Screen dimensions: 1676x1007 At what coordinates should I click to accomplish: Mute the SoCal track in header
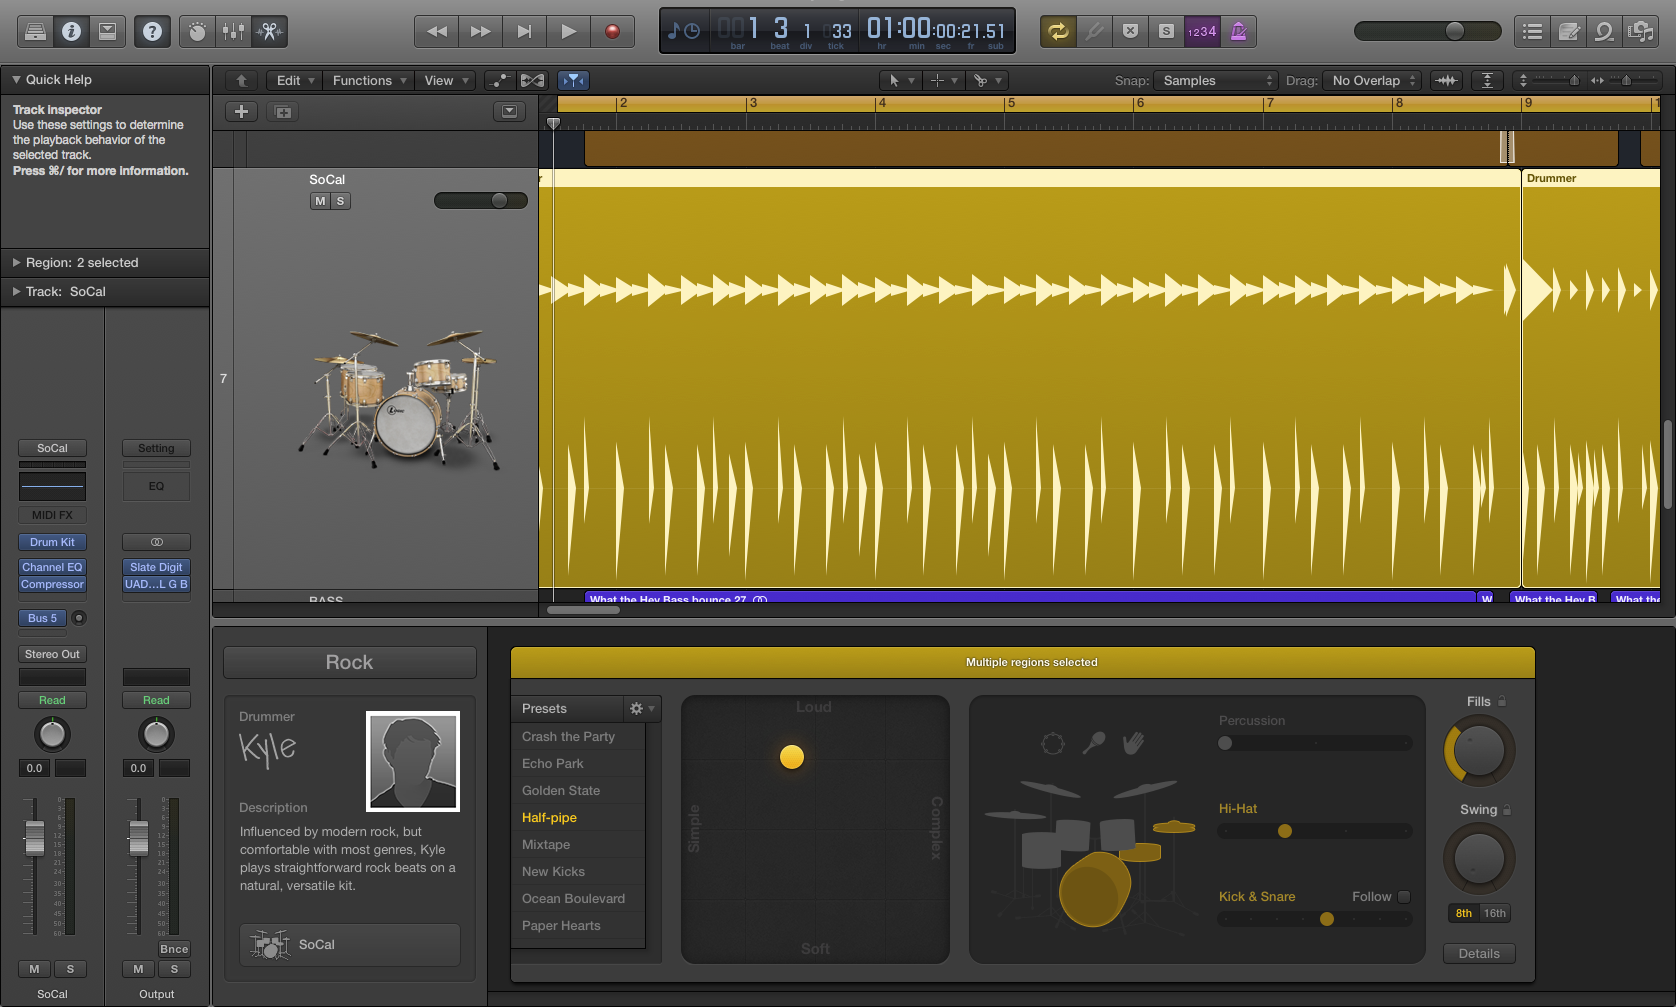[320, 201]
